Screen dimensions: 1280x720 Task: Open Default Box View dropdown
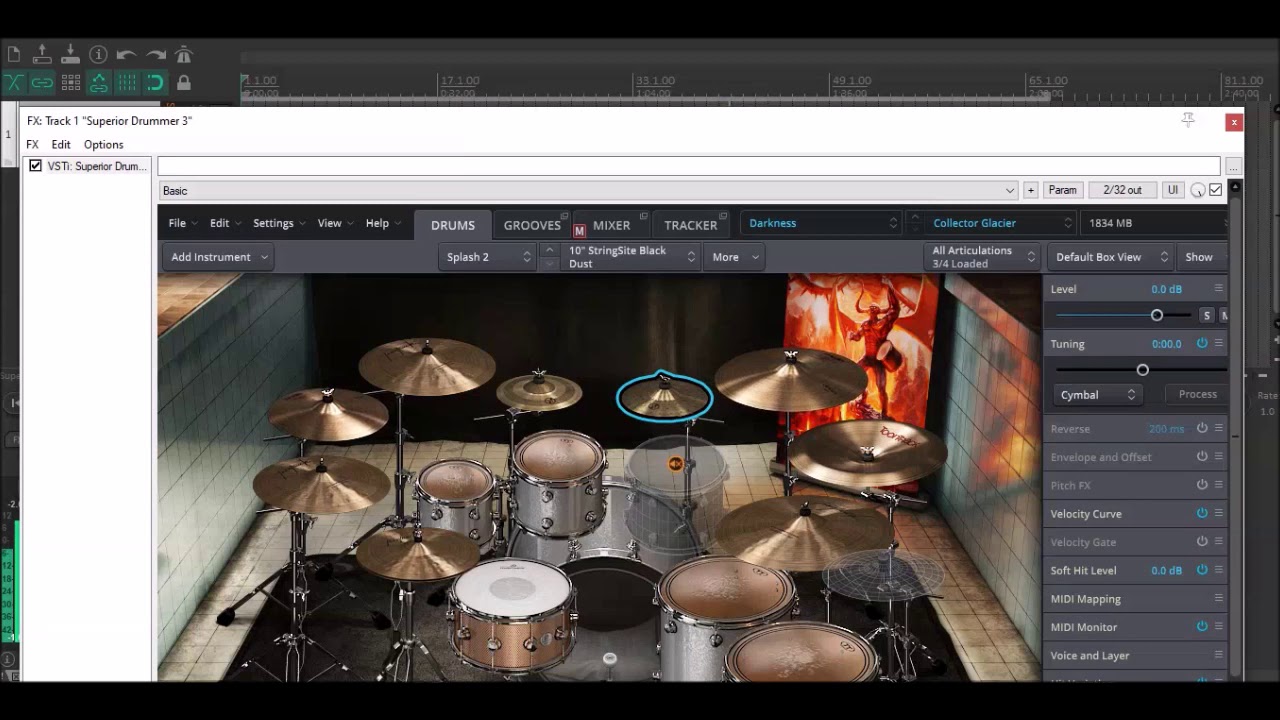1112,257
